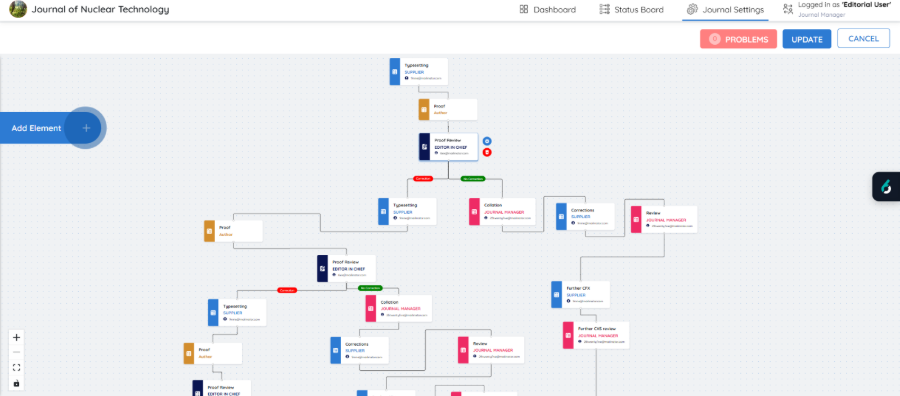Image resolution: width=900 pixels, height=396 pixels.
Task: Switch to Journal Settings tab
Action: pos(726,10)
